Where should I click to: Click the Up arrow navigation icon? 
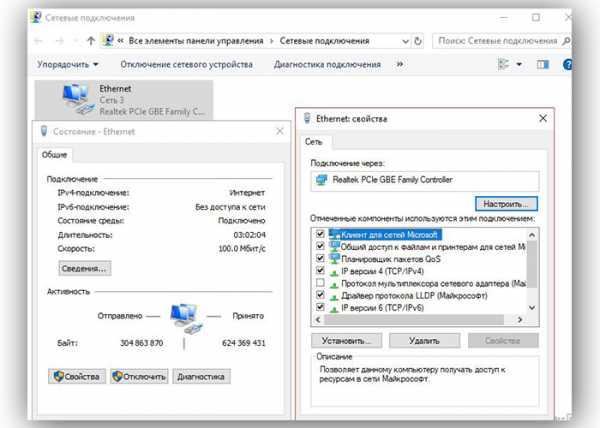pos(91,41)
